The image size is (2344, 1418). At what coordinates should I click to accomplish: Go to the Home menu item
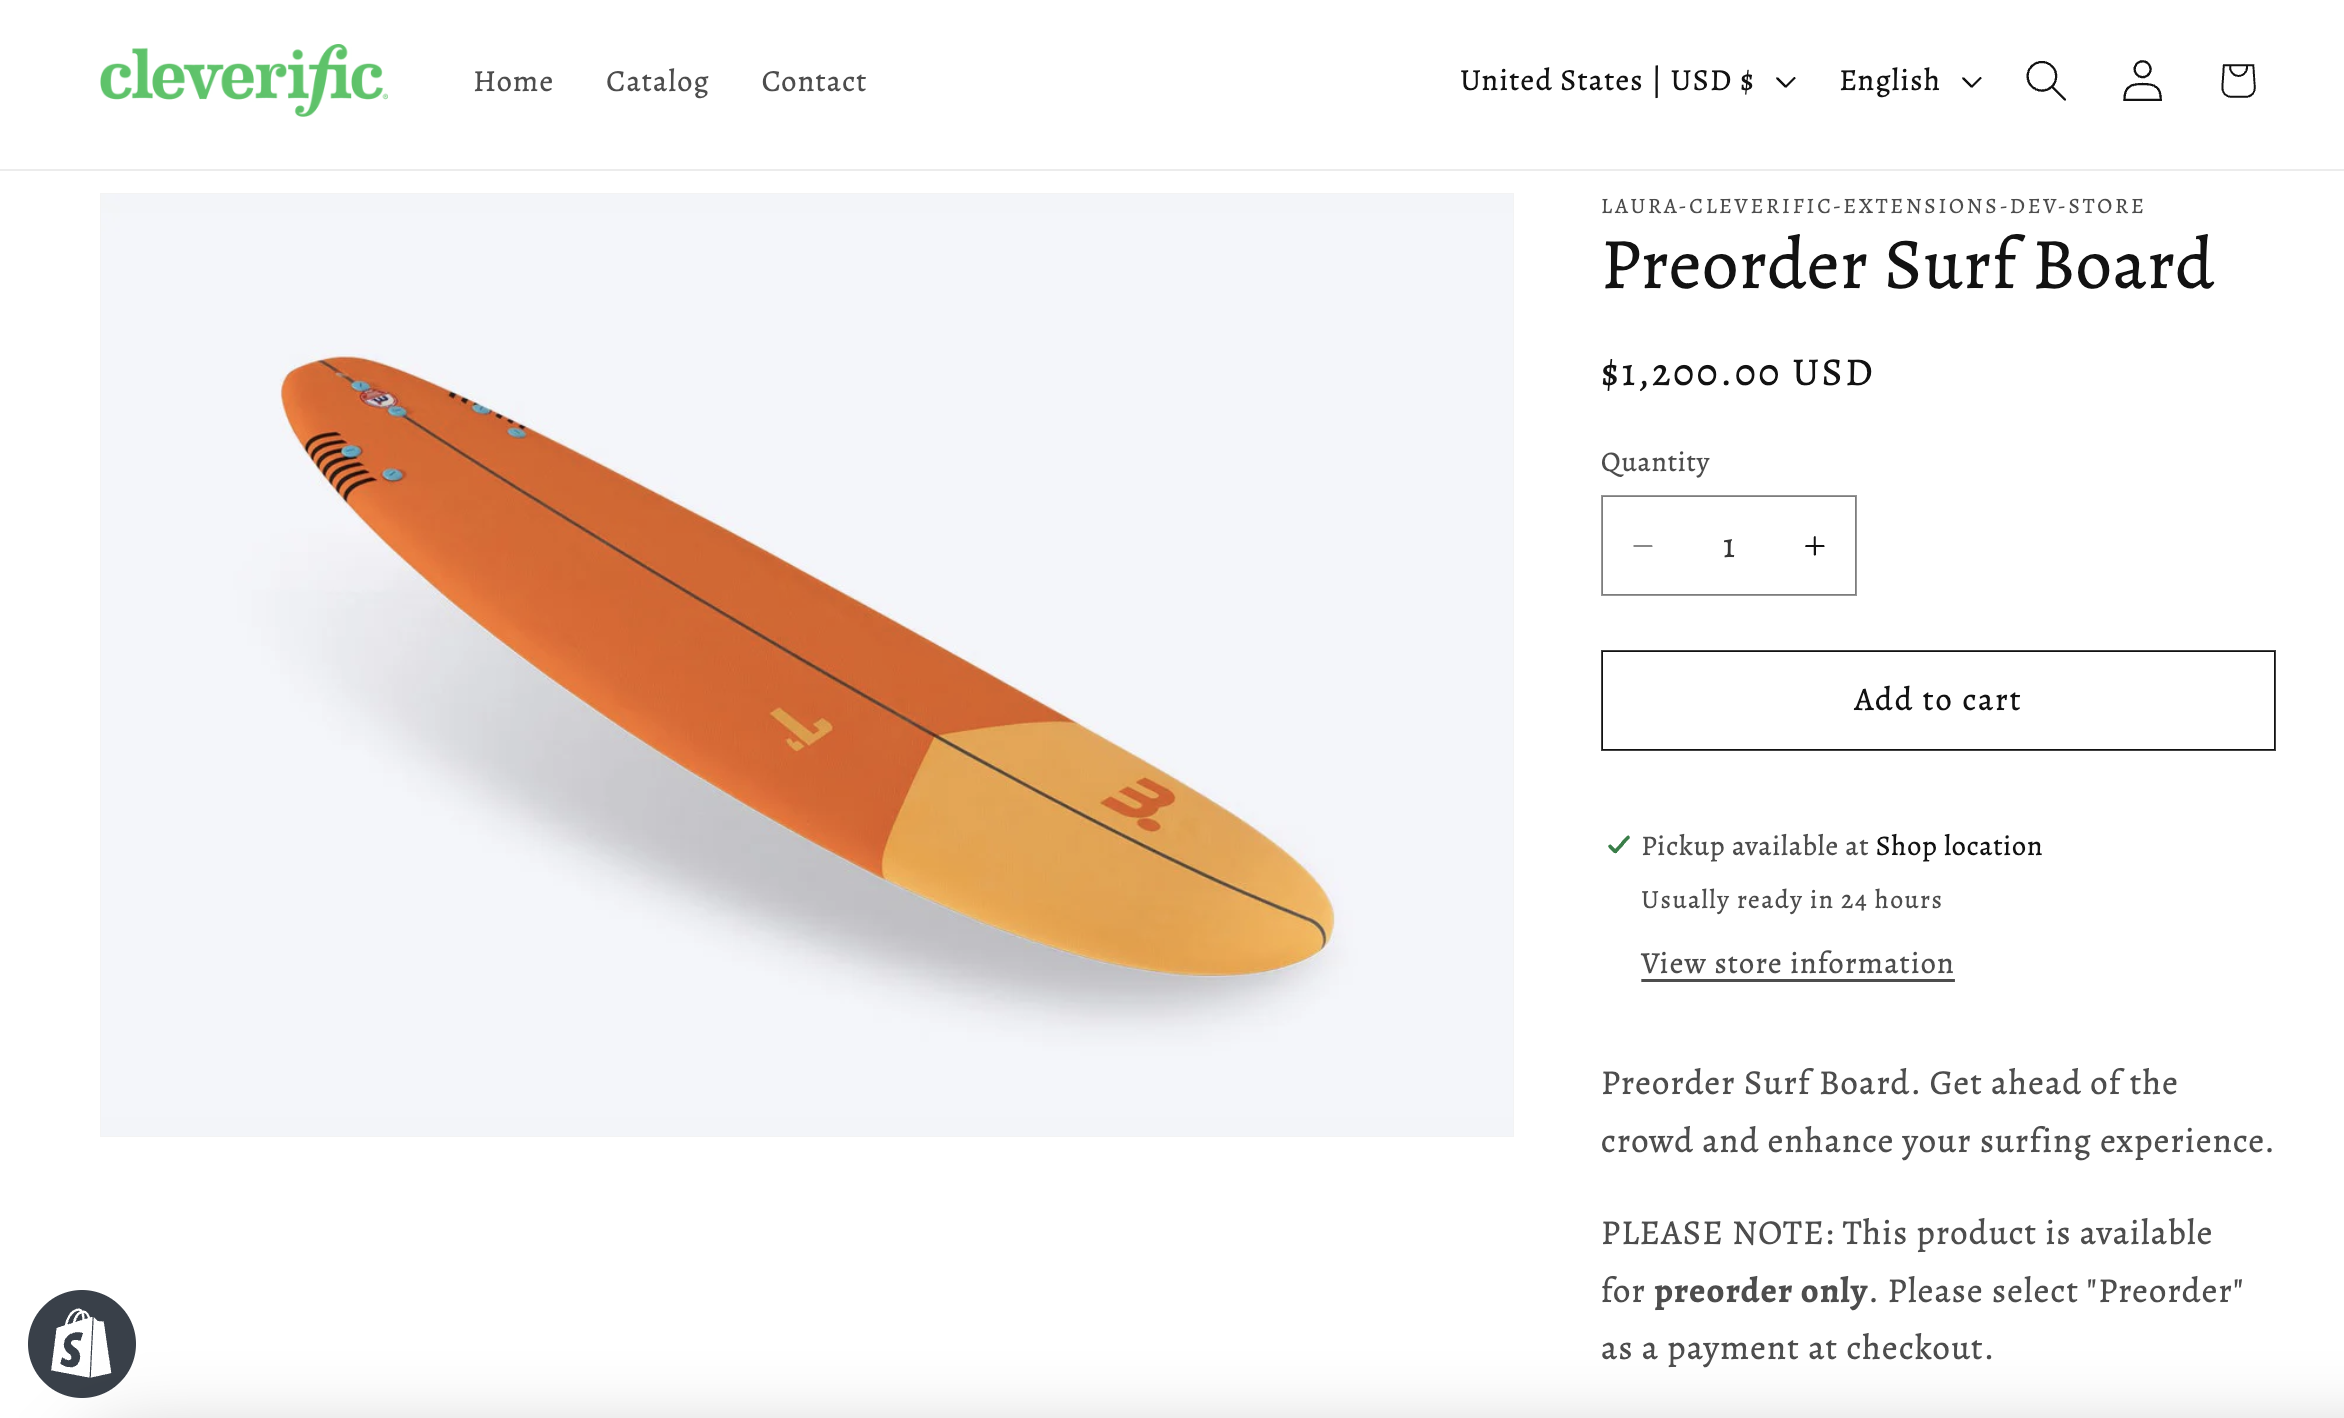pos(513,81)
